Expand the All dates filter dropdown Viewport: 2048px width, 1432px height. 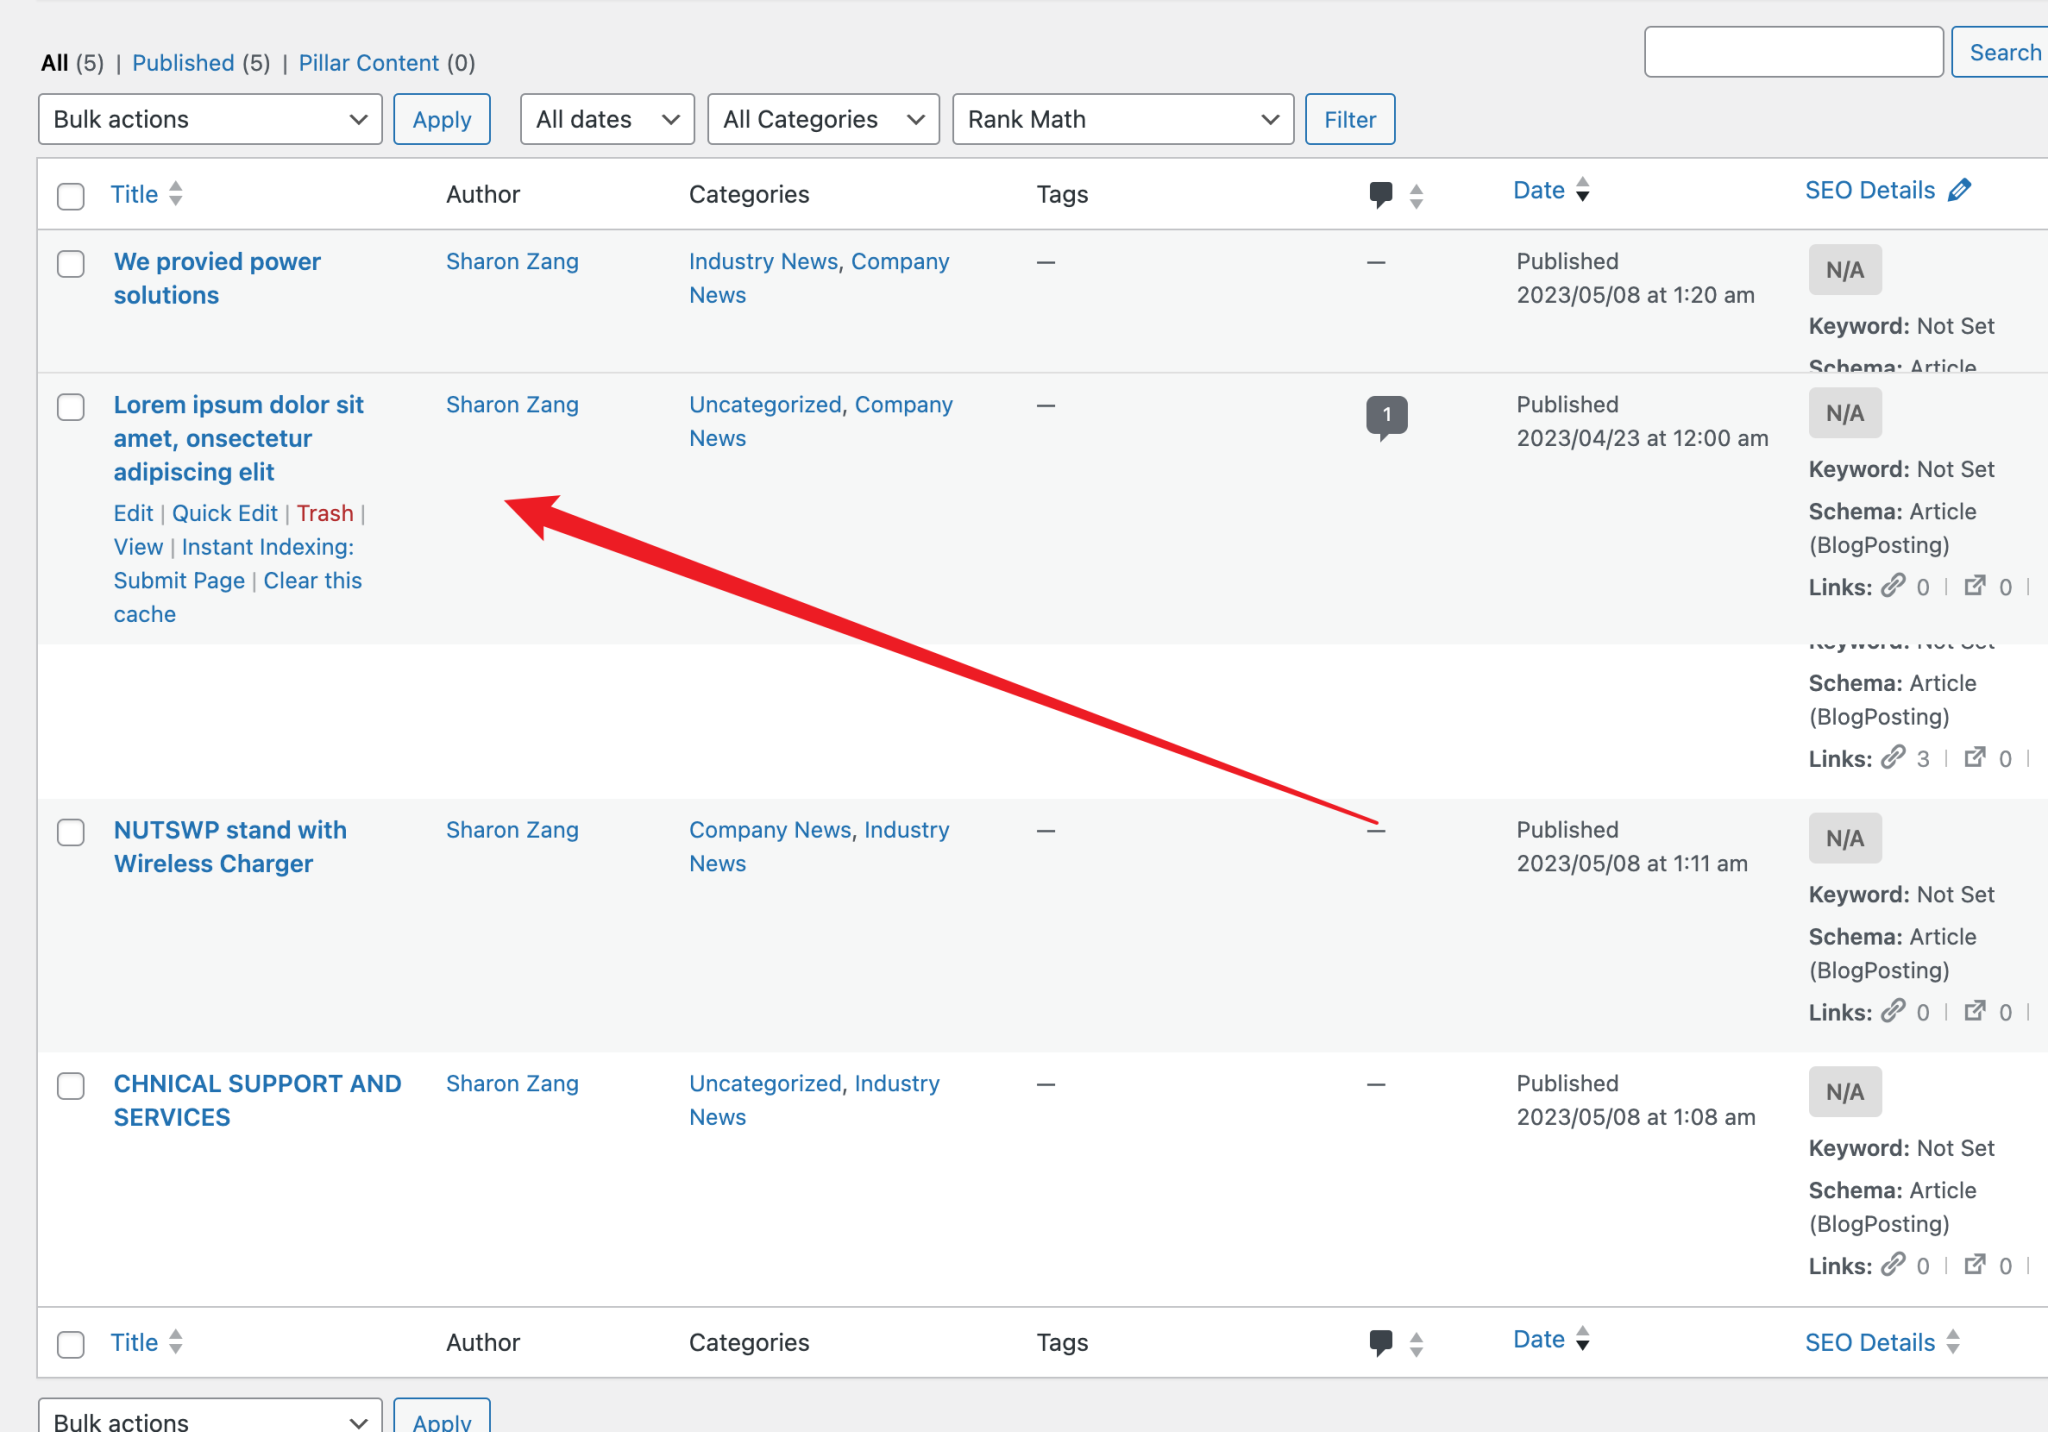(607, 119)
